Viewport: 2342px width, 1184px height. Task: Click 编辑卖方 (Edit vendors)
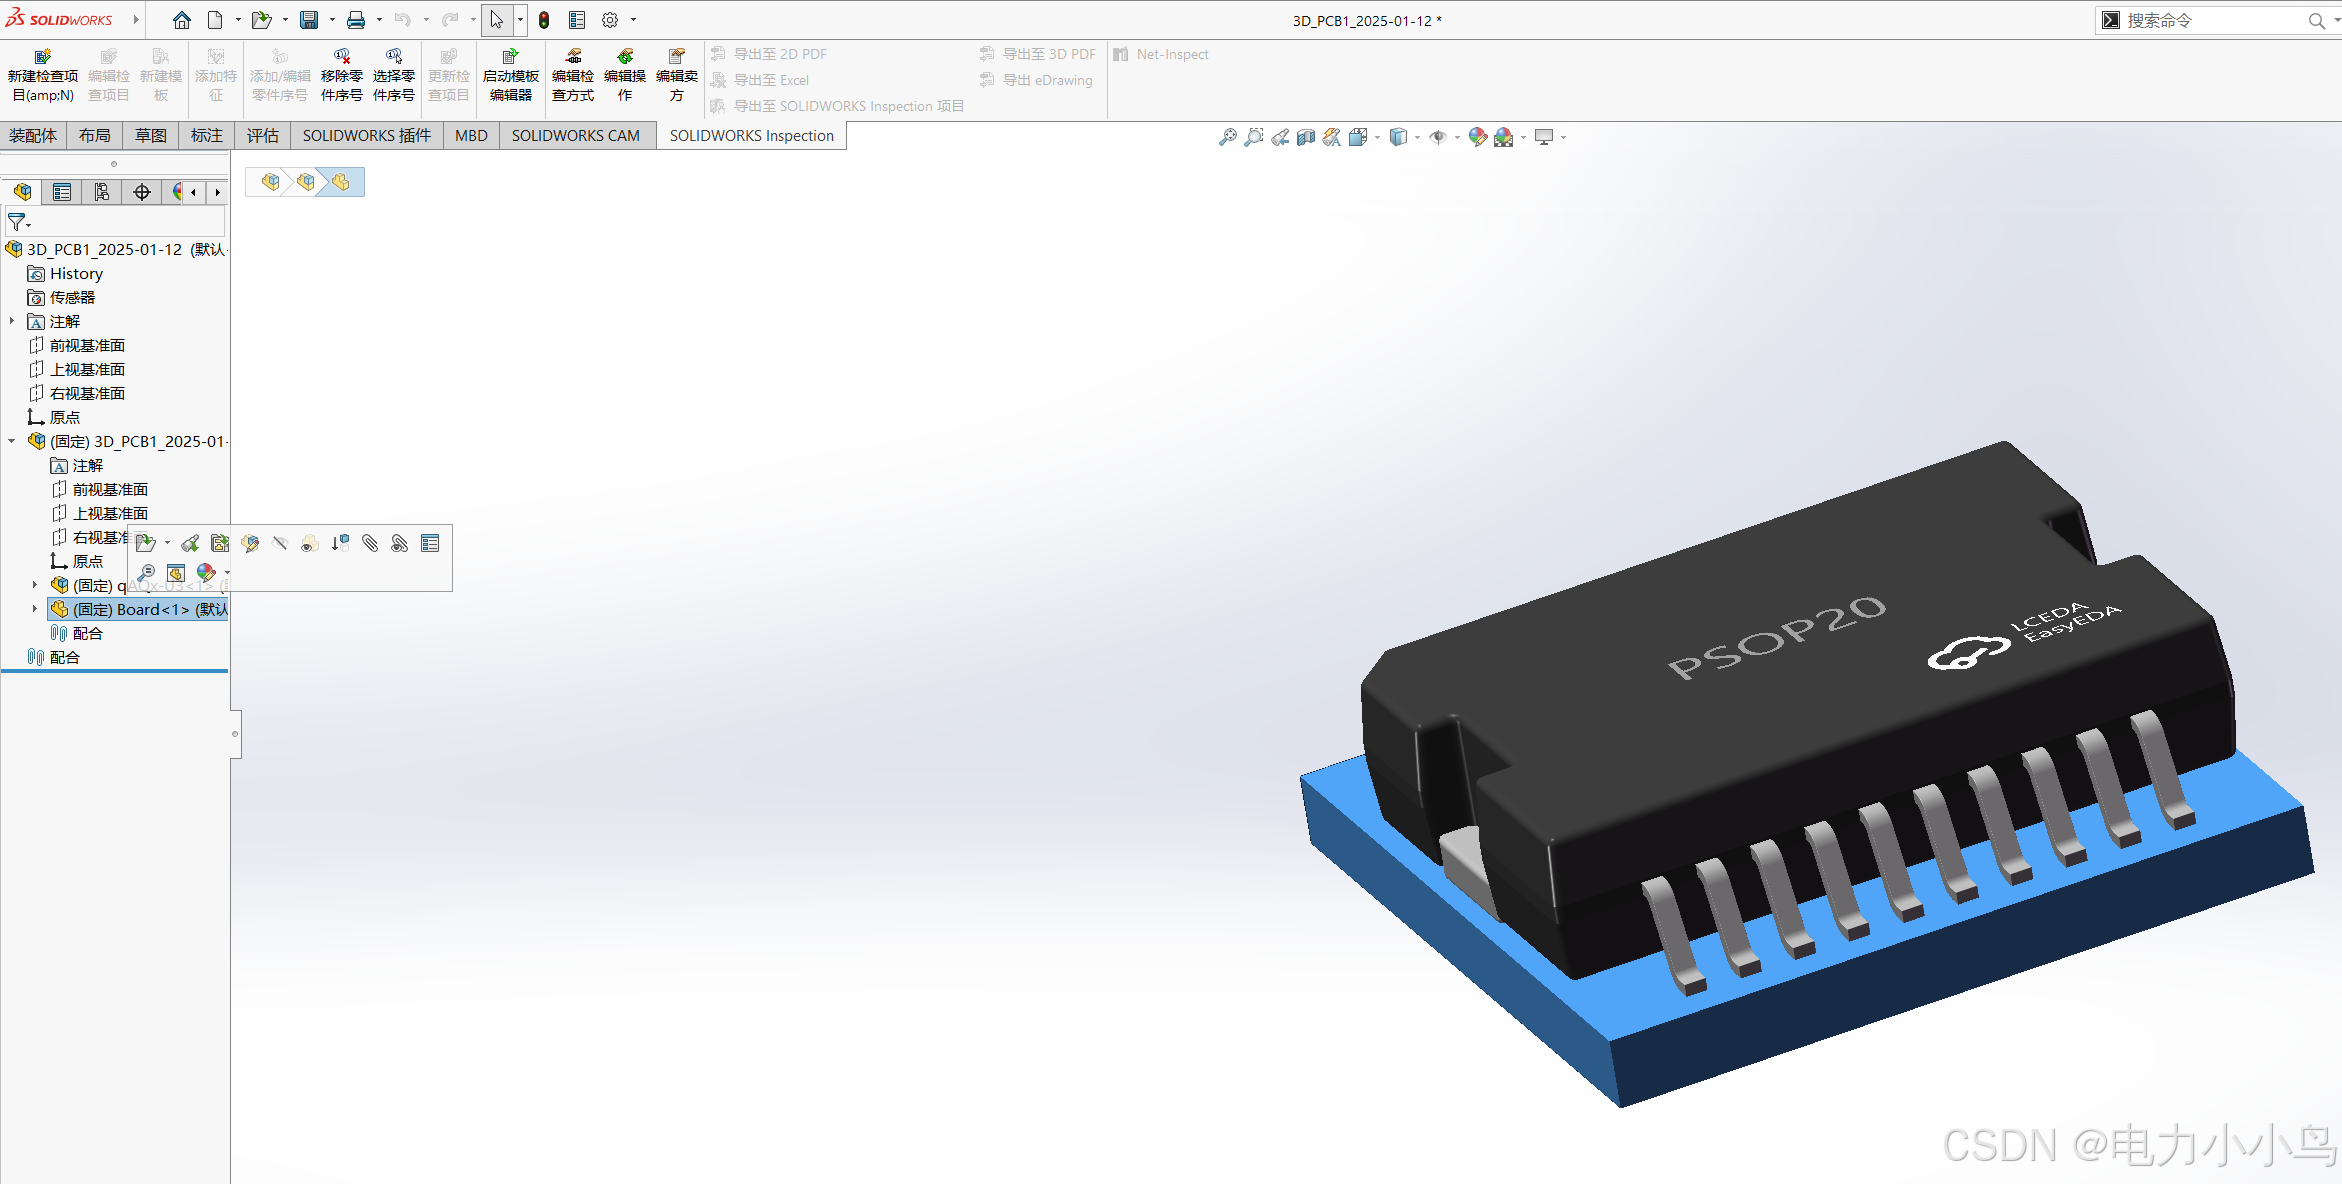(x=677, y=75)
